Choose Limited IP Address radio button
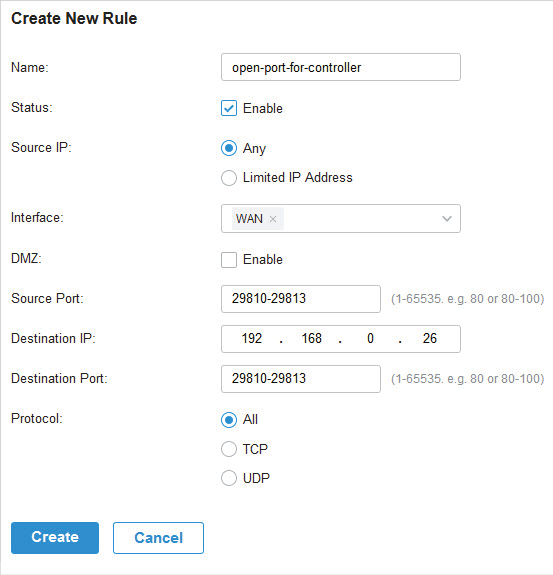Image resolution: width=553 pixels, height=575 pixels. click(229, 178)
